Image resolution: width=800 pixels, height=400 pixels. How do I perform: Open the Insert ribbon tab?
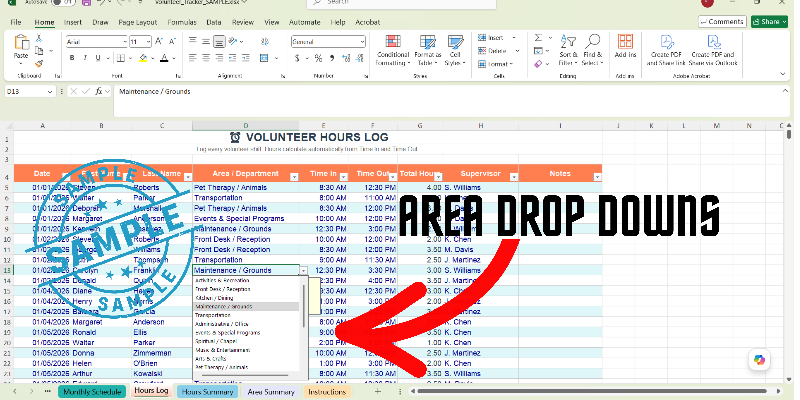click(x=73, y=22)
